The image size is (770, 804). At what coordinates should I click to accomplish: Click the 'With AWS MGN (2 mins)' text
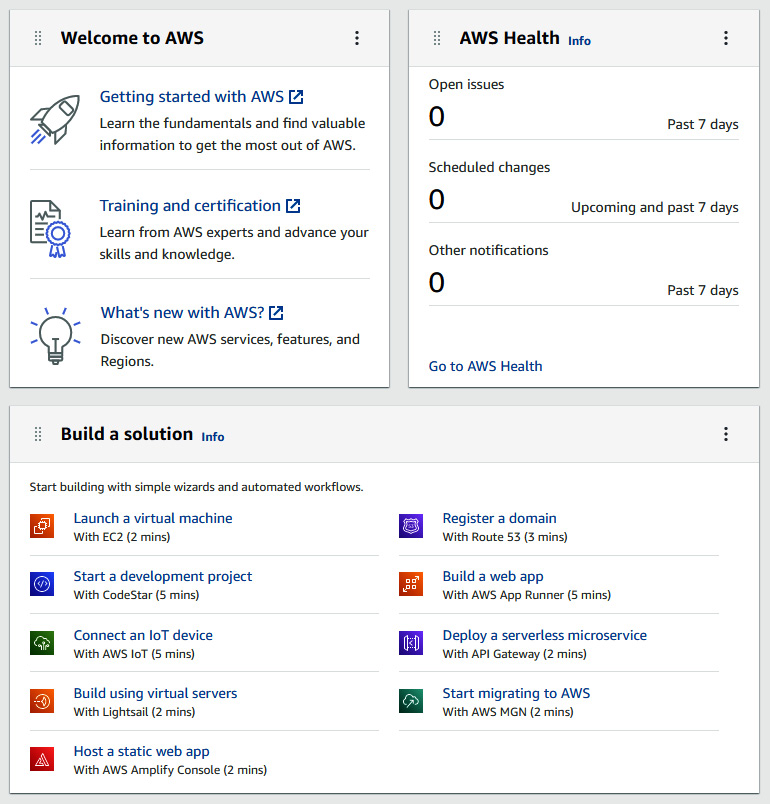508,712
